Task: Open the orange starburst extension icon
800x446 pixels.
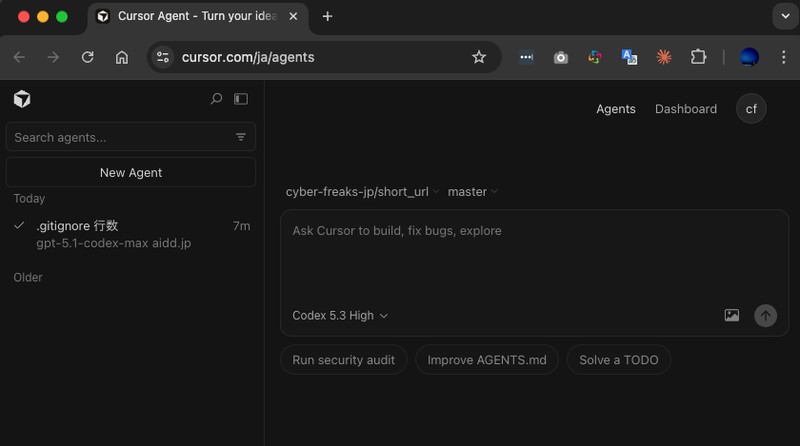Action: 664,57
